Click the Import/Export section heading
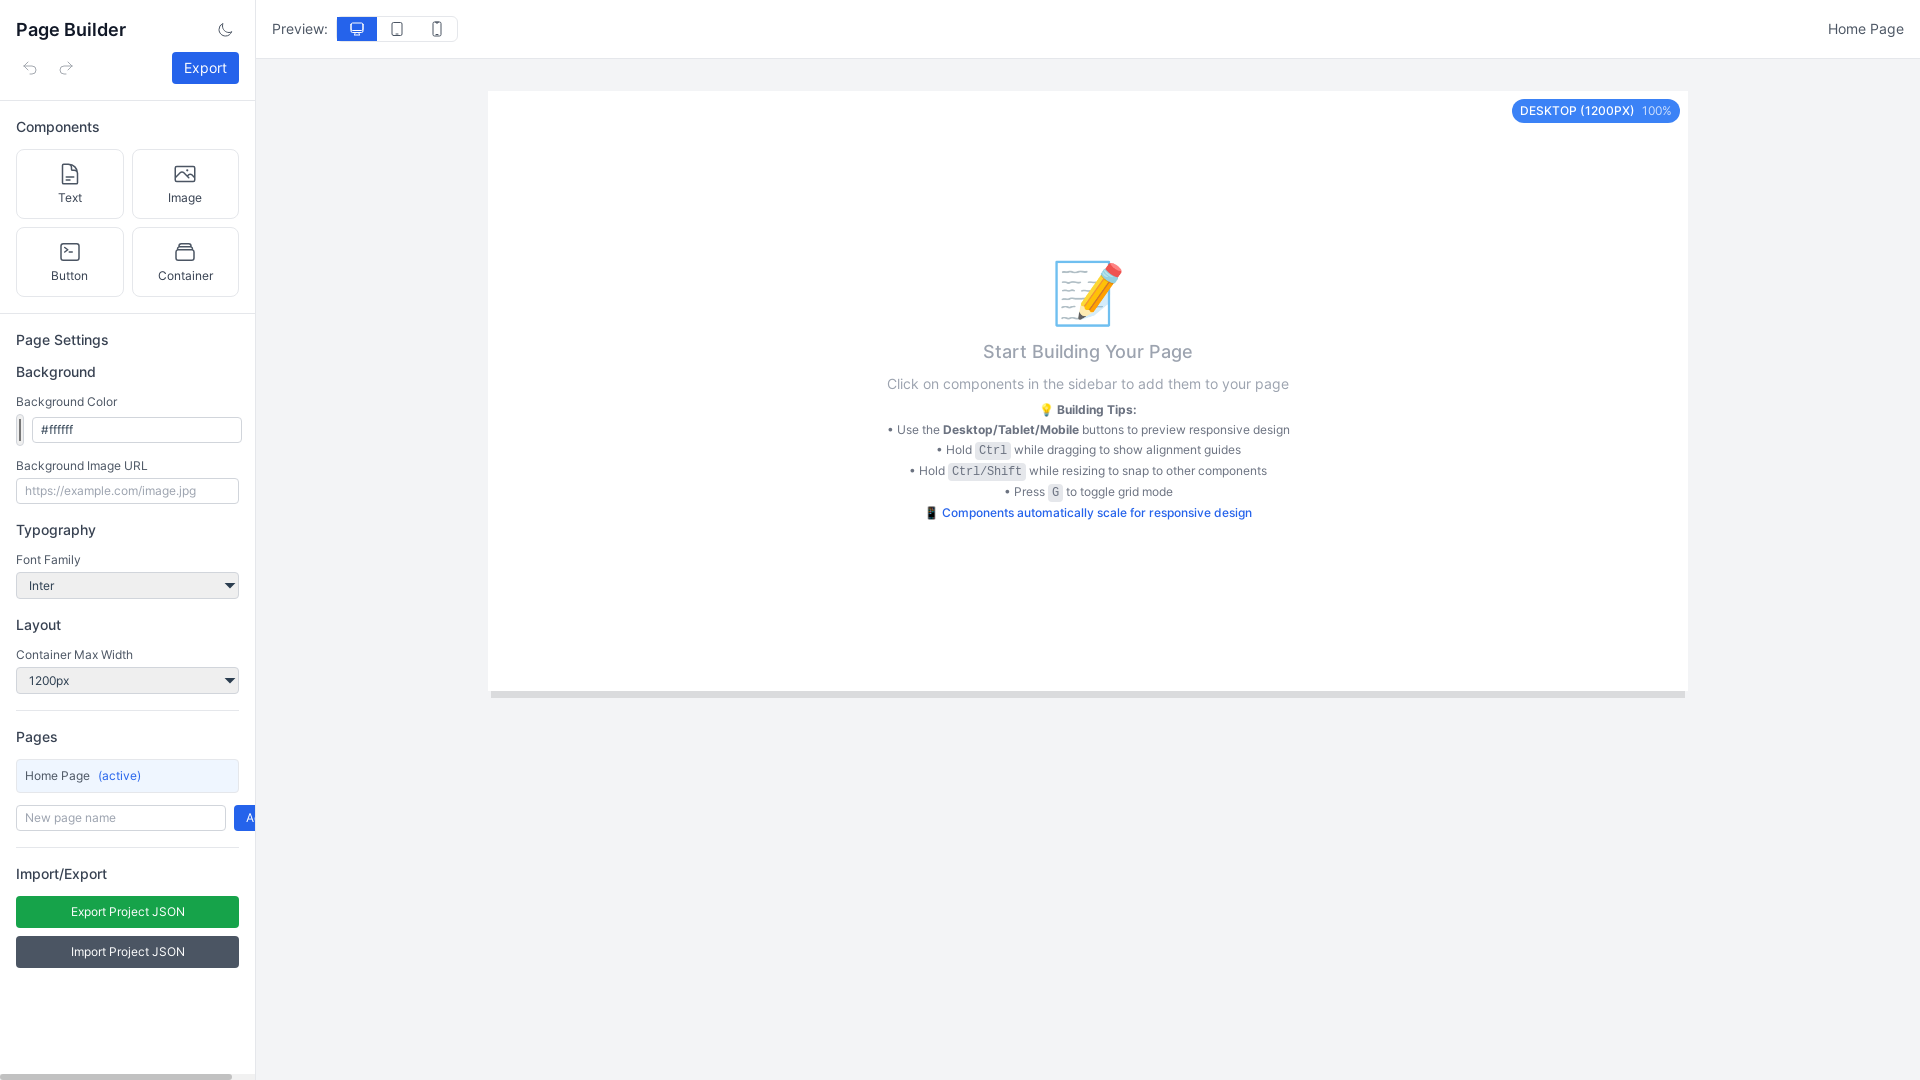Image resolution: width=1920 pixels, height=1080 pixels. tap(61, 874)
